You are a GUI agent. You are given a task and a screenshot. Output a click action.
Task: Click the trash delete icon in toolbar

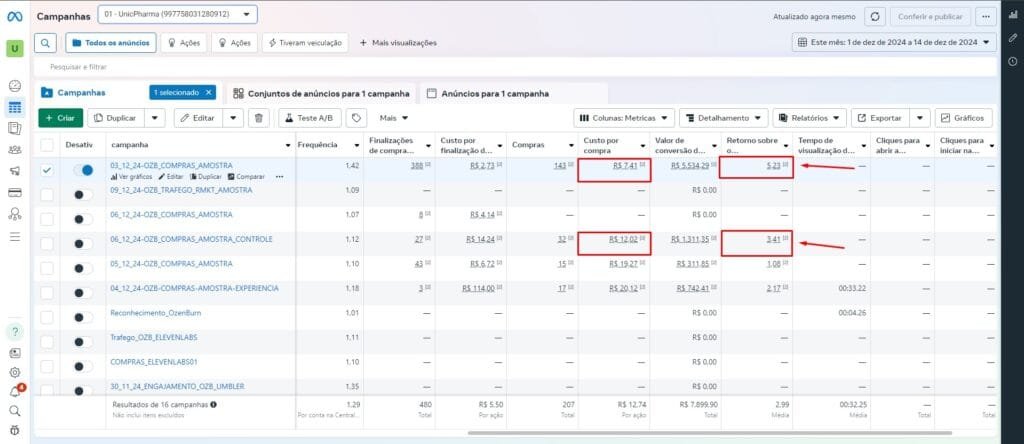[x=259, y=118]
